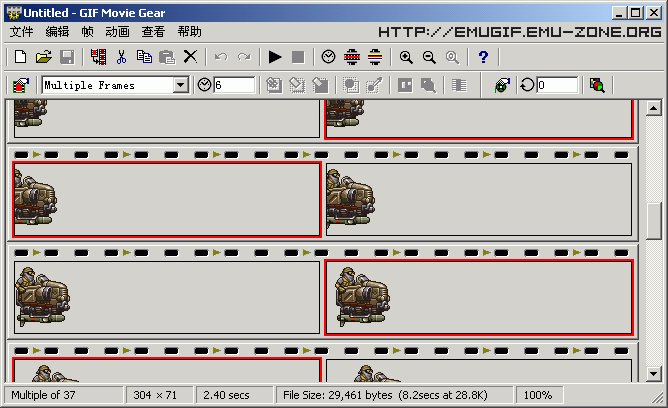This screenshot has height=408, width=668.
Task: Click the vertical scrollbar thumb
Action: click(x=654, y=221)
